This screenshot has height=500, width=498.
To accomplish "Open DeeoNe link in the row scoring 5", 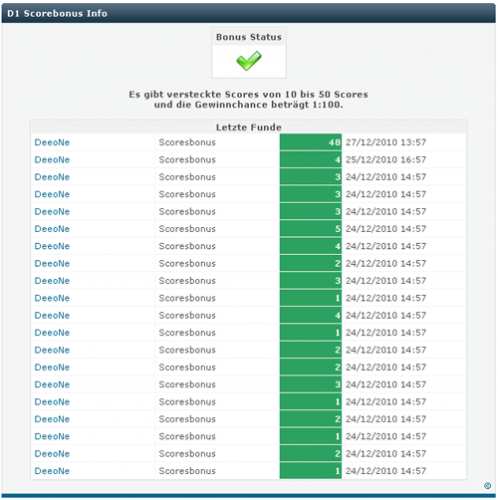I will click(52, 229).
